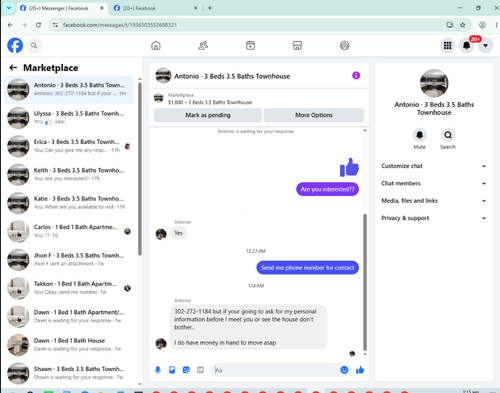500x393 pixels.
Task: Open Jhon F's conversation in the list
Action: point(69,259)
